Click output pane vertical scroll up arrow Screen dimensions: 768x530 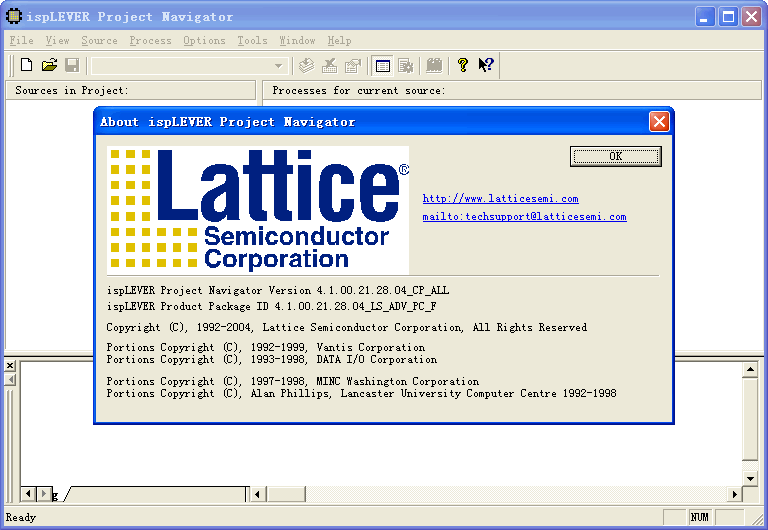(x=750, y=369)
